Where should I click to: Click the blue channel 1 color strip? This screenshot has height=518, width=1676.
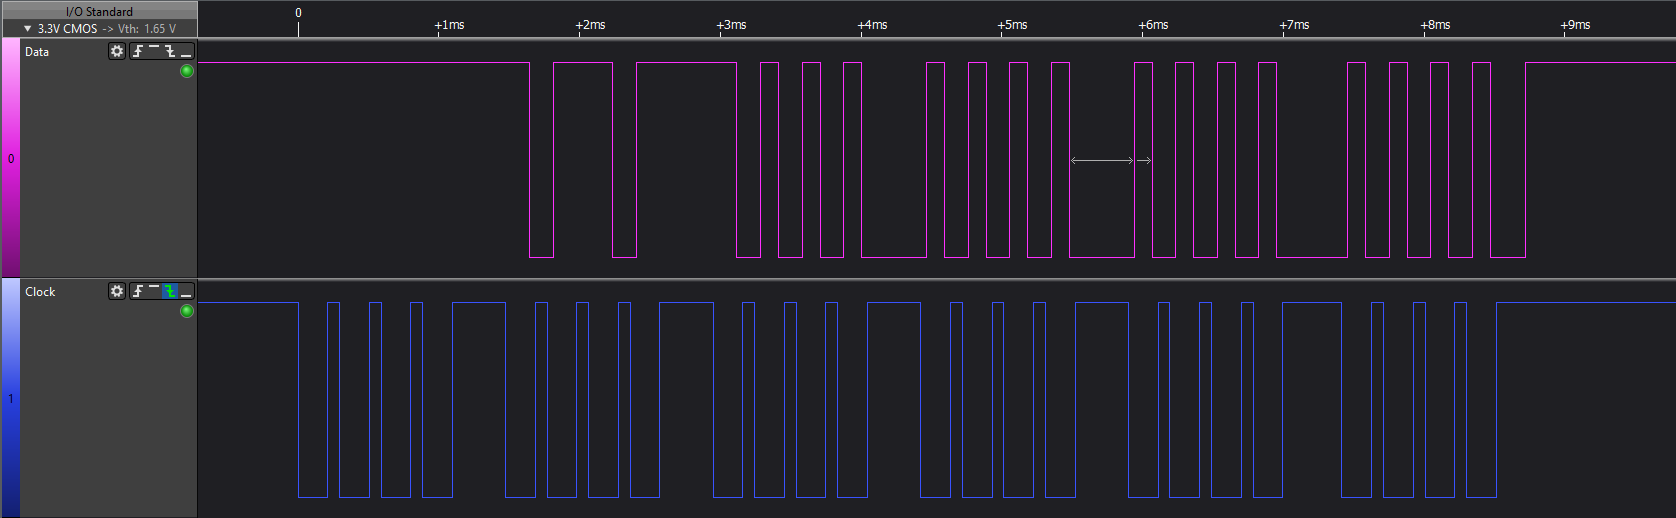tap(10, 398)
